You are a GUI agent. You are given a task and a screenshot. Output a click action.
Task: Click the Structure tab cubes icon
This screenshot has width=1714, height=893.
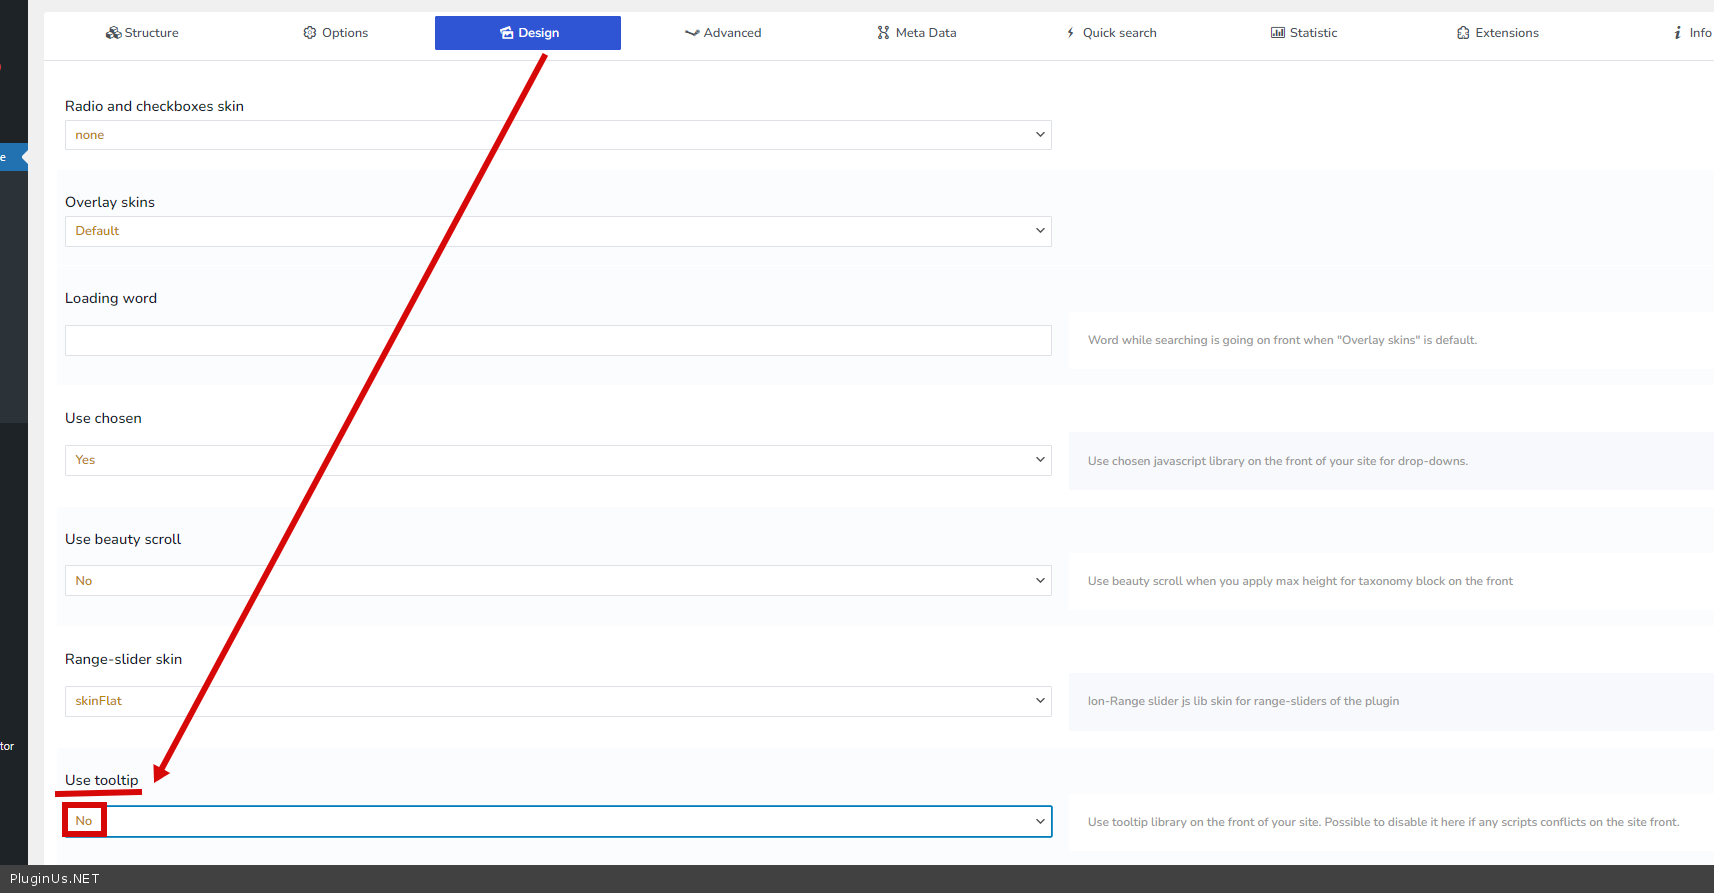click(x=113, y=33)
